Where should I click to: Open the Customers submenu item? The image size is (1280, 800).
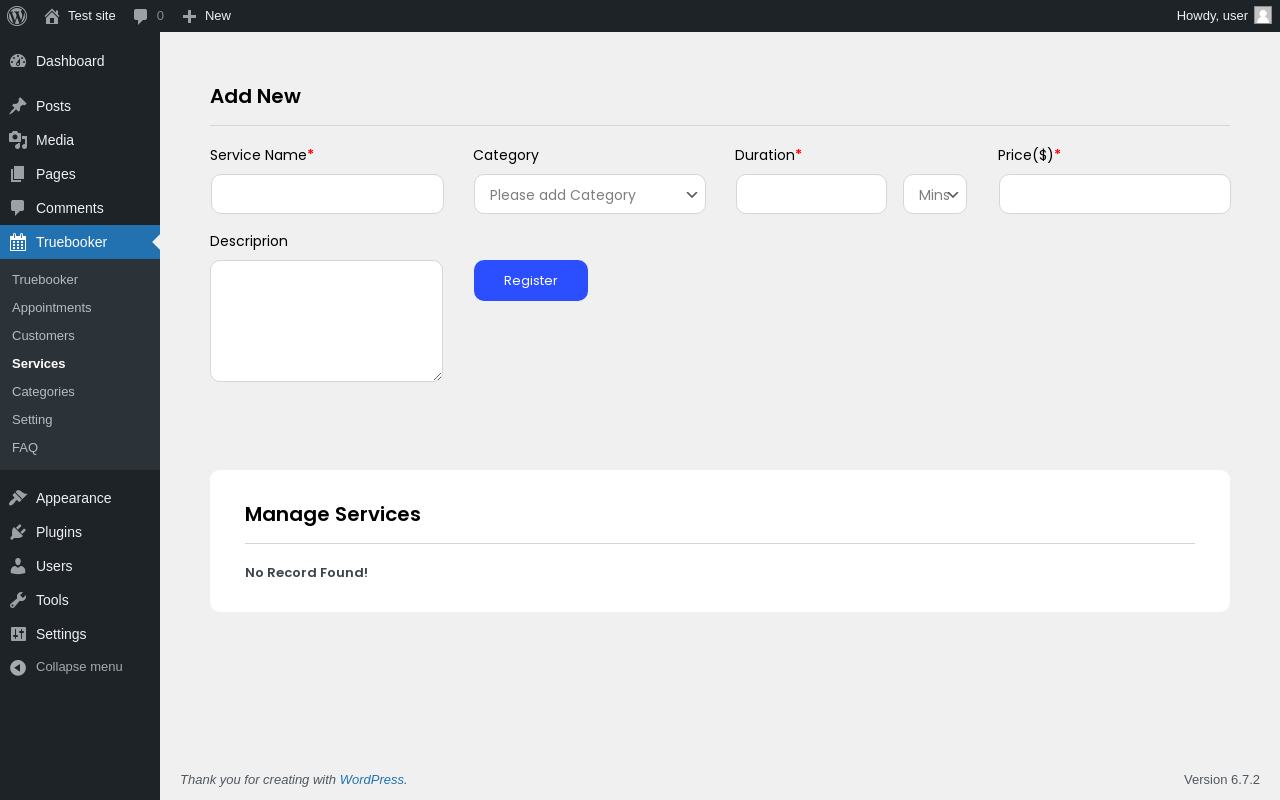pos(43,336)
